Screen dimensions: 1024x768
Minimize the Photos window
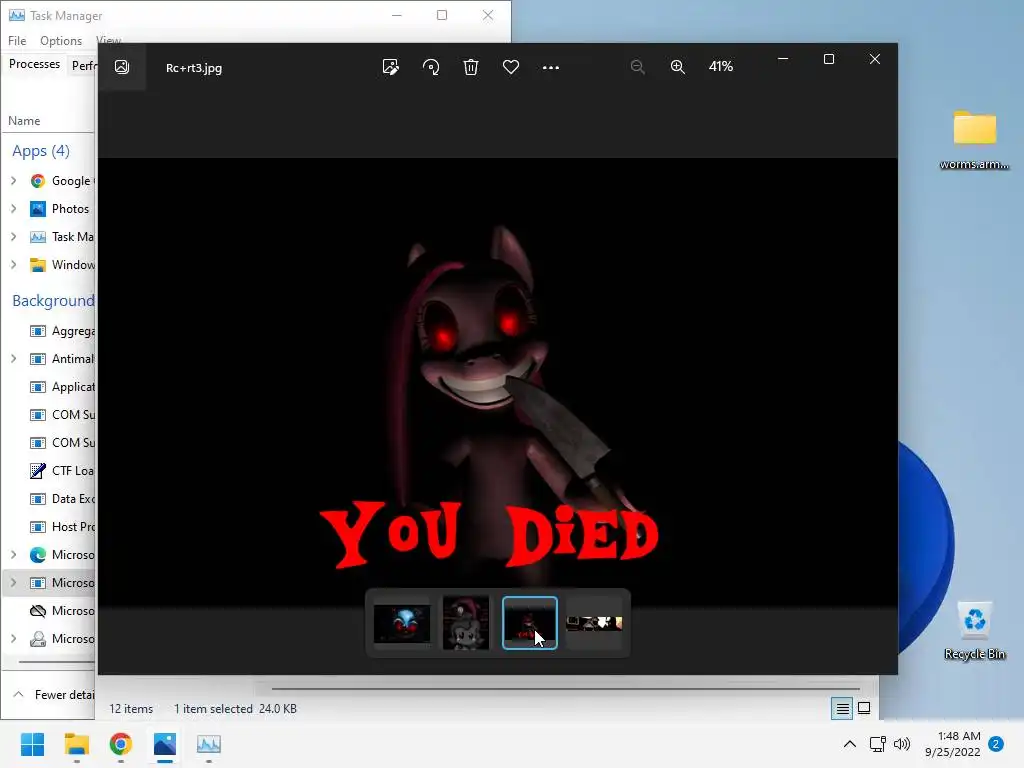pos(783,59)
